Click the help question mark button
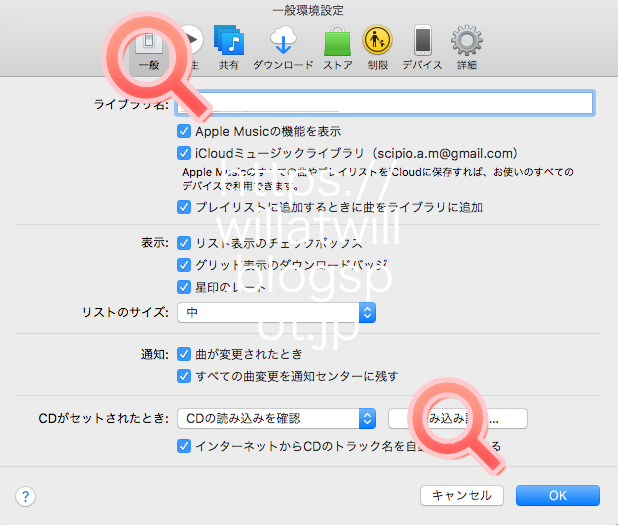618x525 pixels. point(26,496)
